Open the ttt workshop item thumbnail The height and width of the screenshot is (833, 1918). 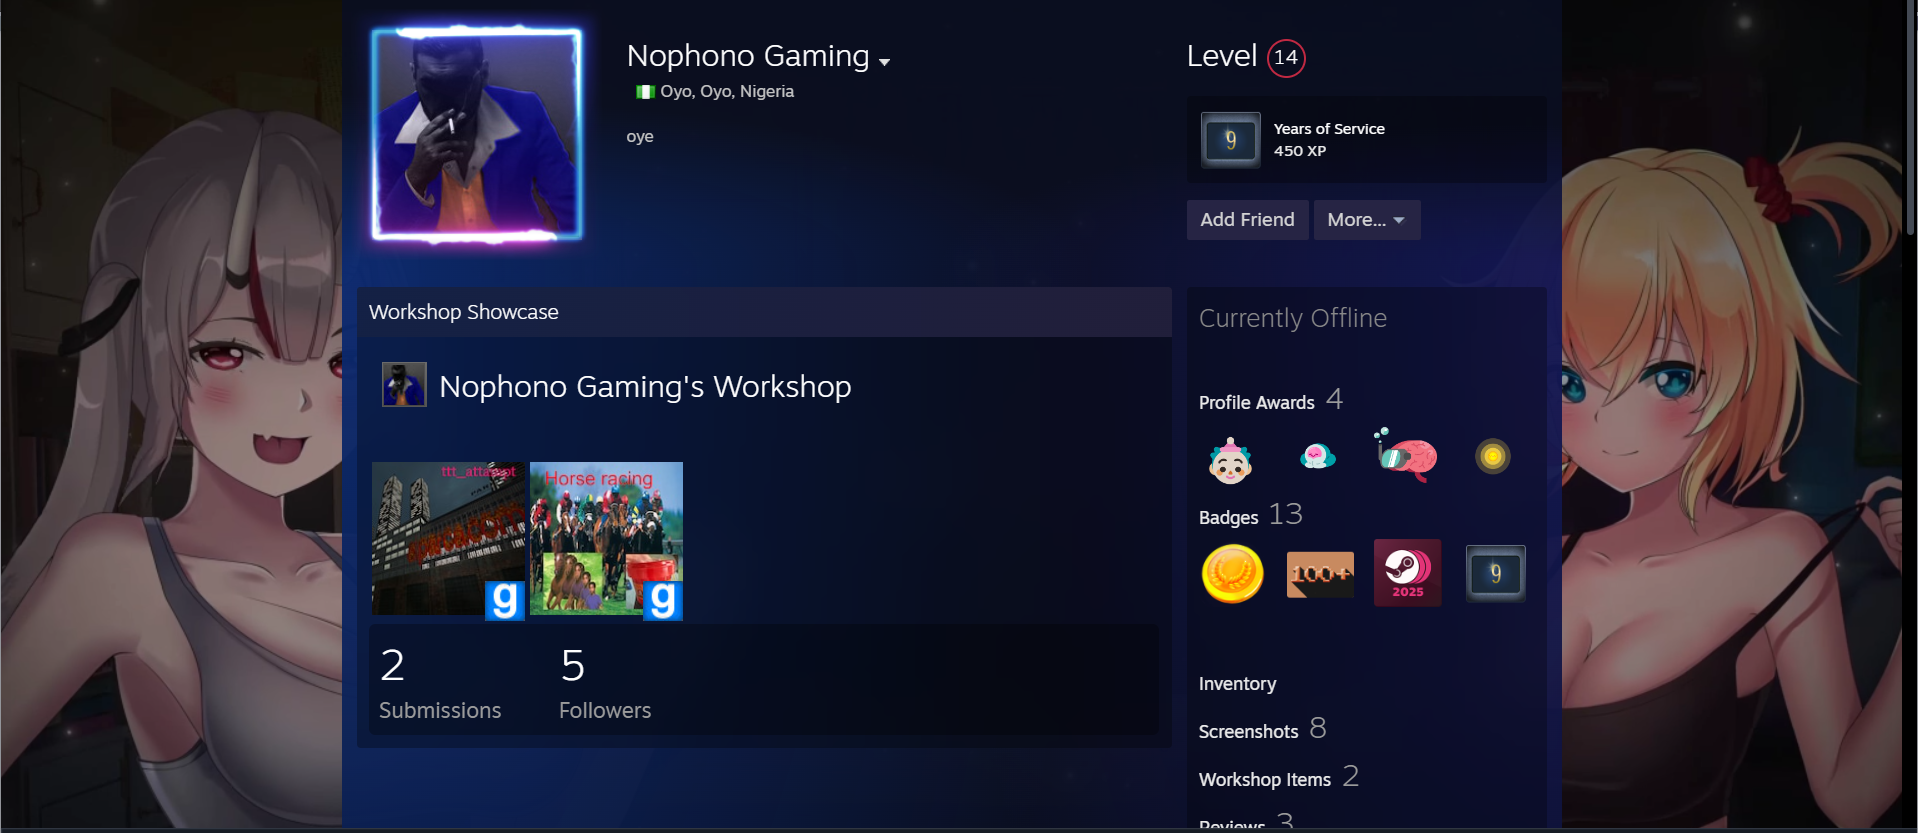[448, 540]
